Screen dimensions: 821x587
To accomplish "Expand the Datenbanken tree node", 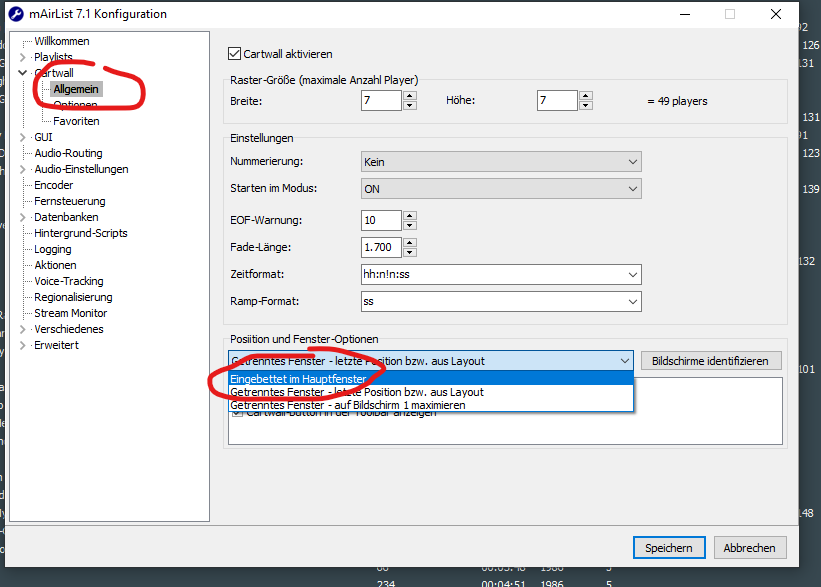I will click(x=23, y=217).
